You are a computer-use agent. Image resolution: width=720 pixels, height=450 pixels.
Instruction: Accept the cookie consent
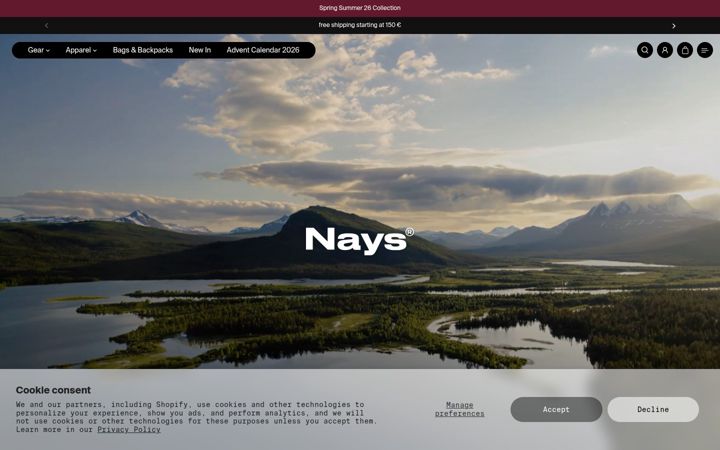(x=556, y=410)
